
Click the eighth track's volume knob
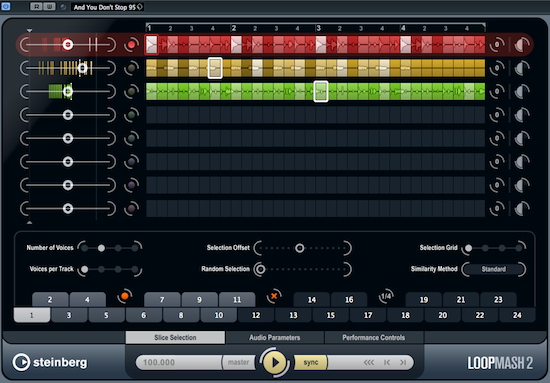522,209
